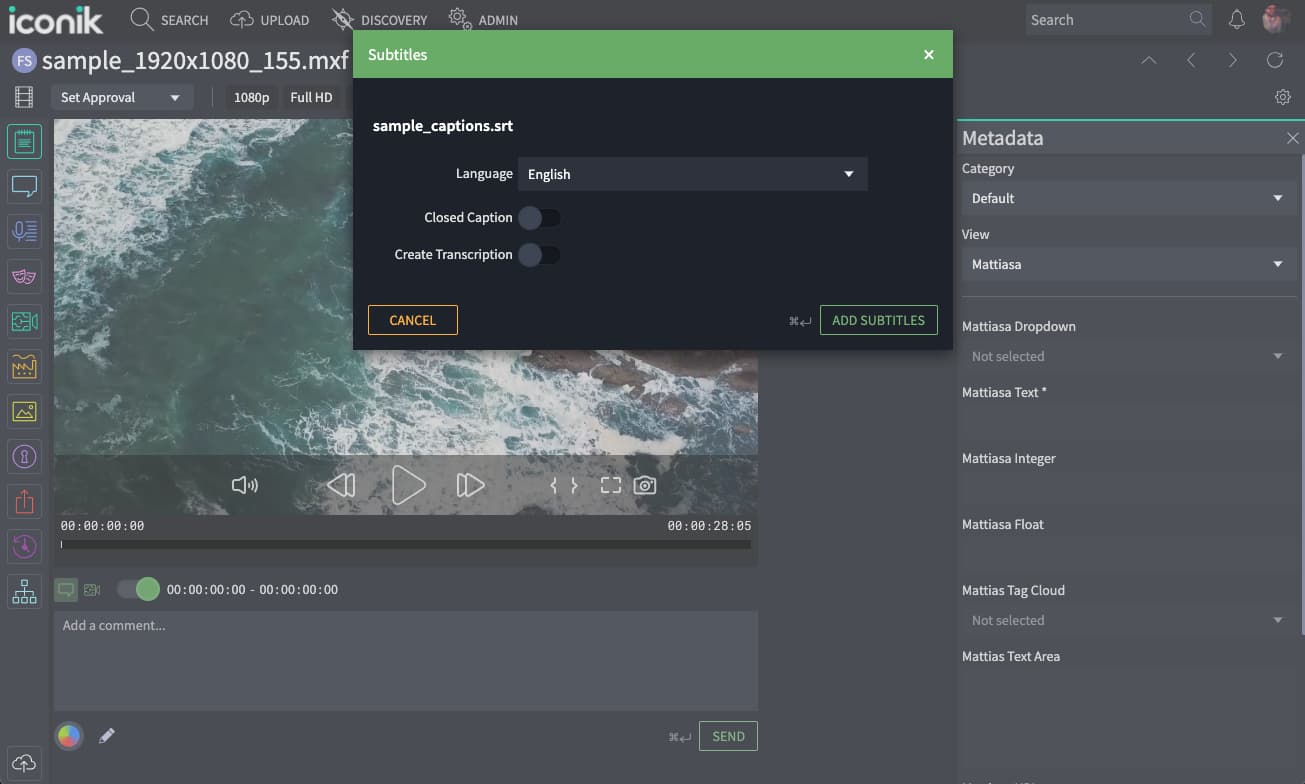The width and height of the screenshot is (1305, 784).
Task: Enable the Closed Caption toggle
Action: point(540,217)
